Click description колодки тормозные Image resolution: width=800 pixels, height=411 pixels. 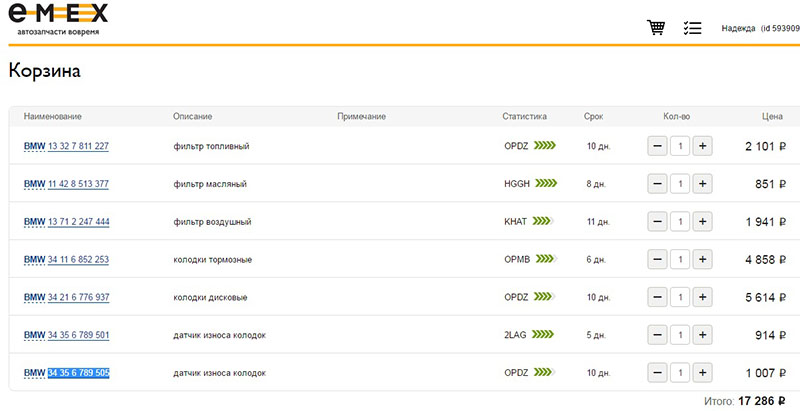pyautogui.click(x=212, y=260)
